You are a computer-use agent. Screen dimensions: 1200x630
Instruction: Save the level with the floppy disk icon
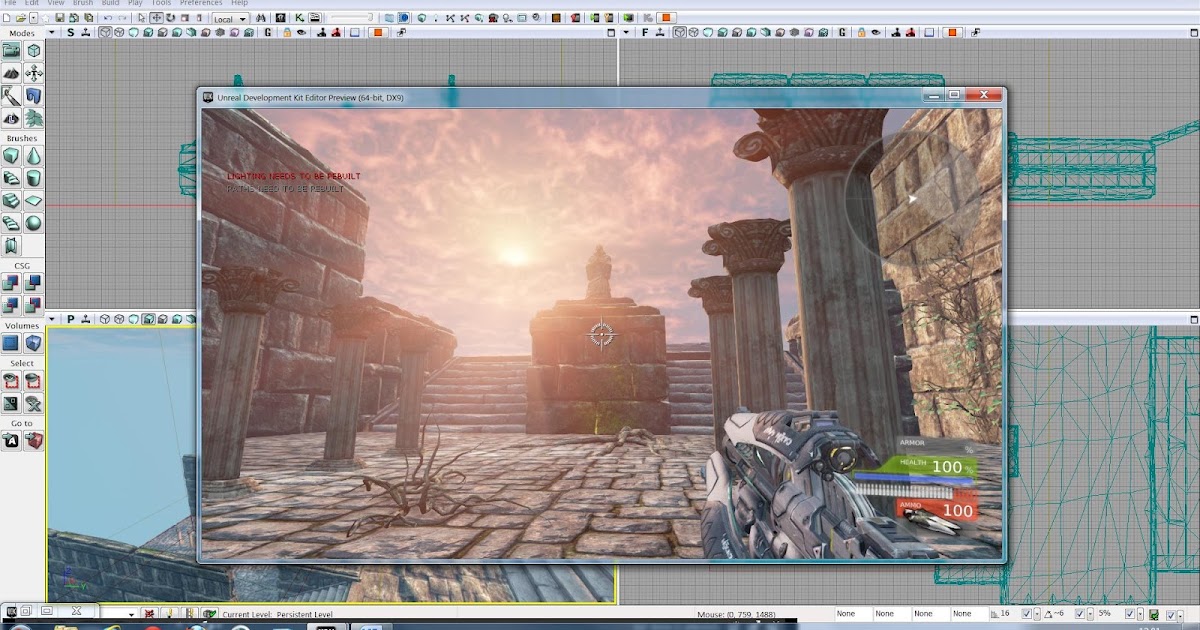(x=60, y=18)
